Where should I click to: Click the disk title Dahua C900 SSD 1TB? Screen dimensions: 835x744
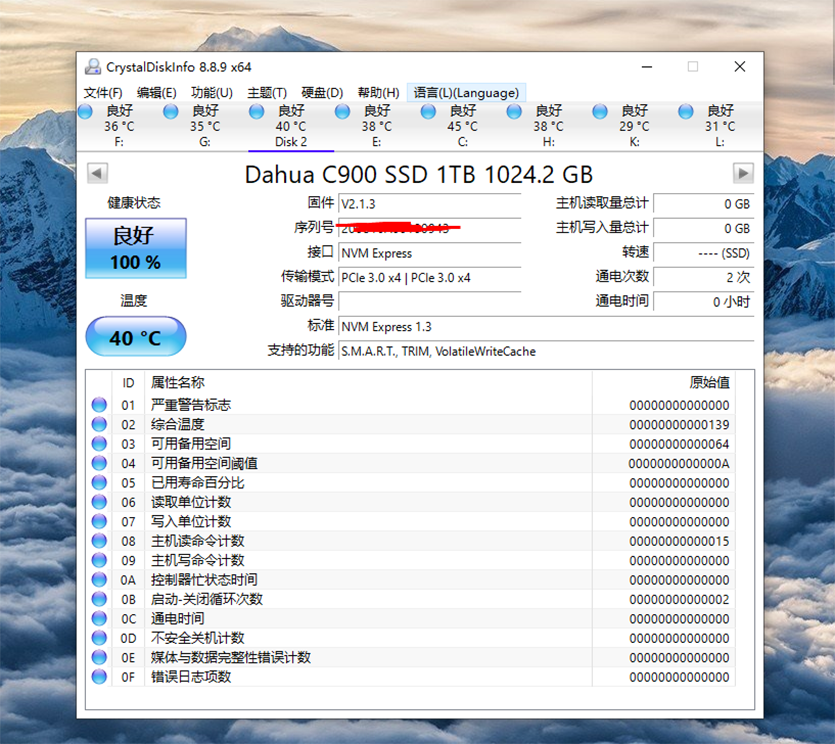point(419,175)
